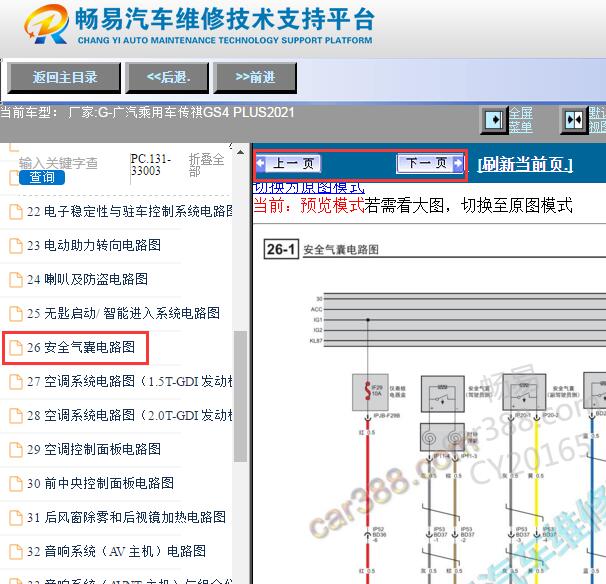Click the 26-1 安全气囊电路图 diagram preview
Viewport: 606px width, 584px height.
point(429,406)
